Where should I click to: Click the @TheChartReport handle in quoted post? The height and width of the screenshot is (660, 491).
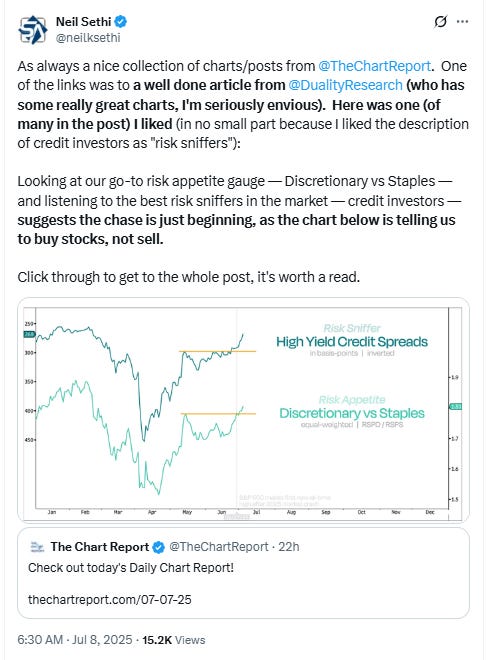pyautogui.click(x=219, y=547)
